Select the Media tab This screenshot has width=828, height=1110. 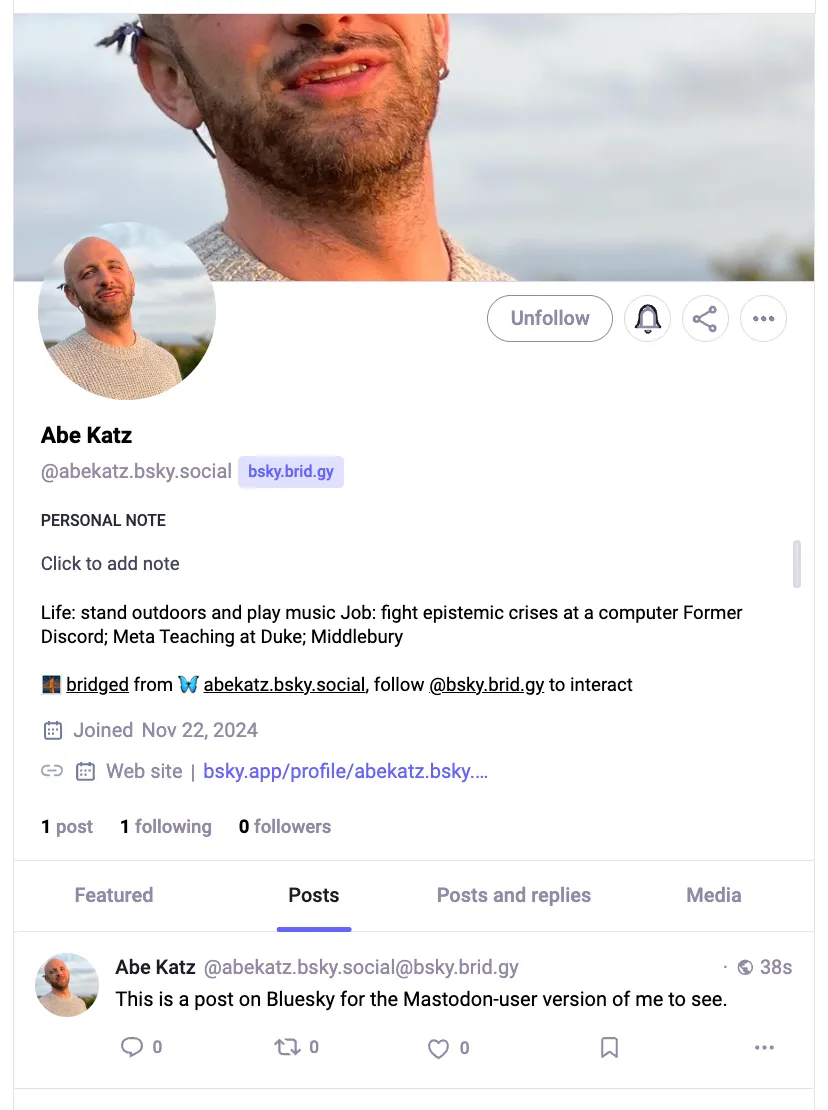click(713, 895)
